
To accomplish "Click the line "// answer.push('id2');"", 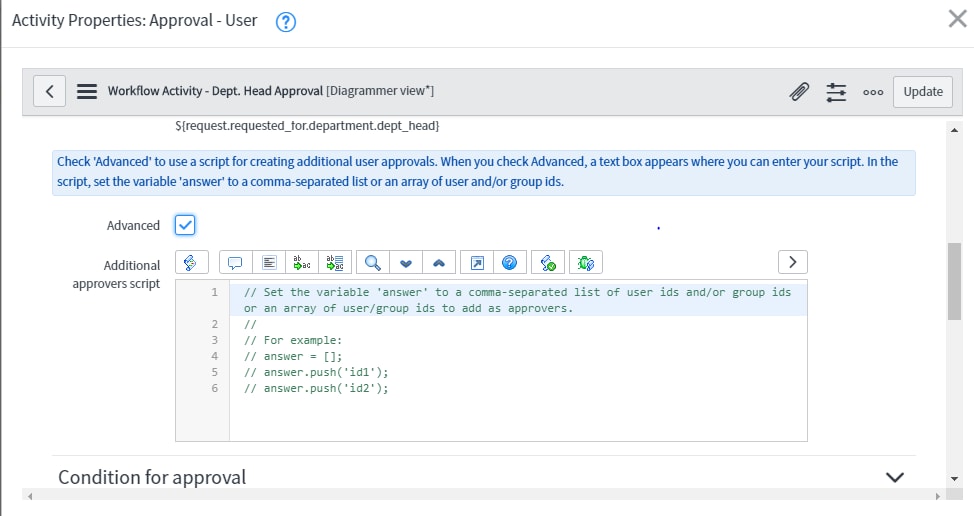I will click(x=316, y=389).
